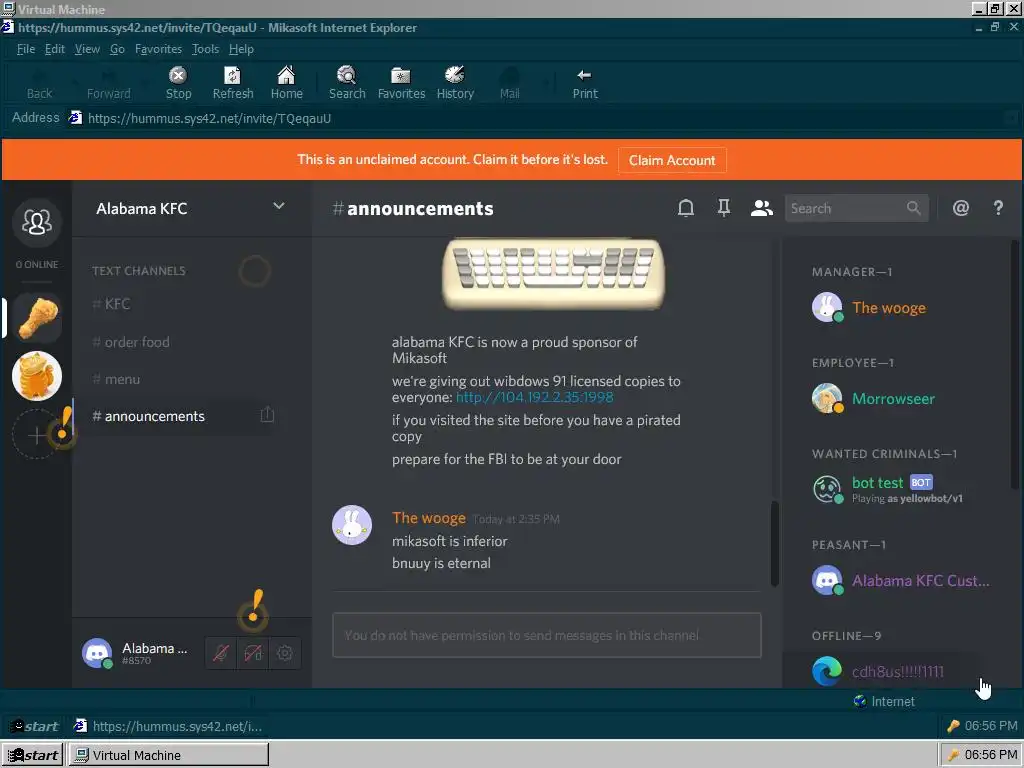The width and height of the screenshot is (1024, 768).
Task: Click the search magnifier icon in channel header
Action: click(x=914, y=208)
